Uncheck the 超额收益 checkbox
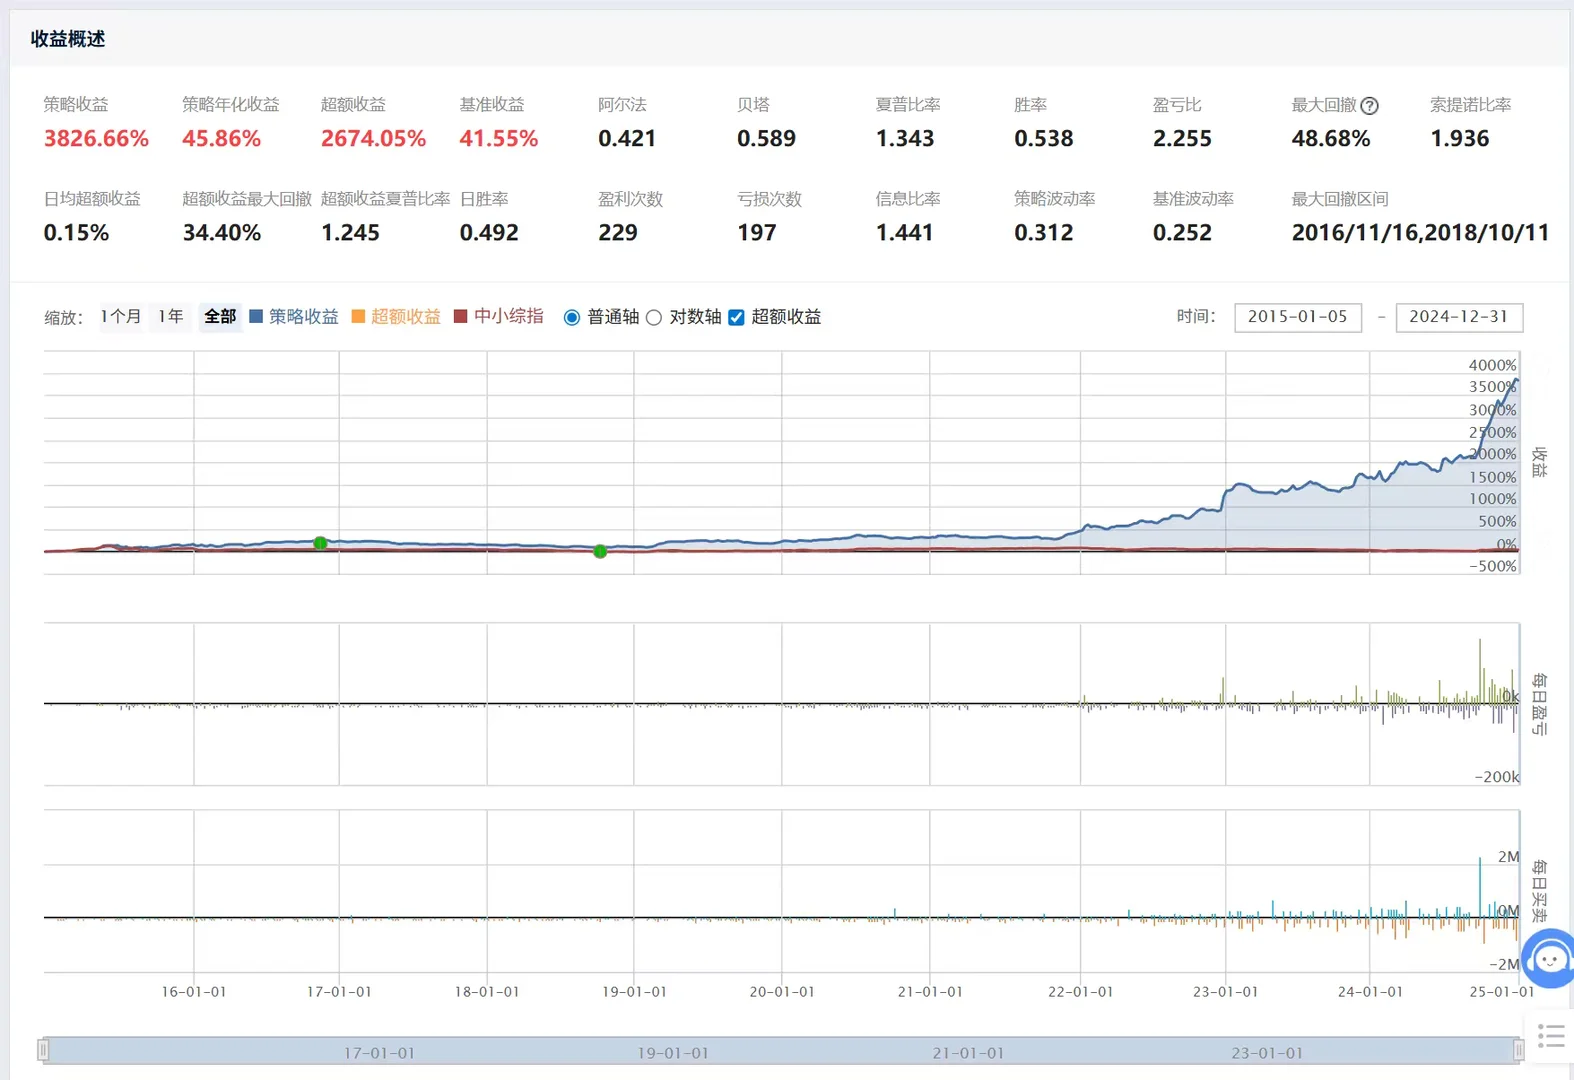This screenshot has width=1574, height=1080. point(736,317)
